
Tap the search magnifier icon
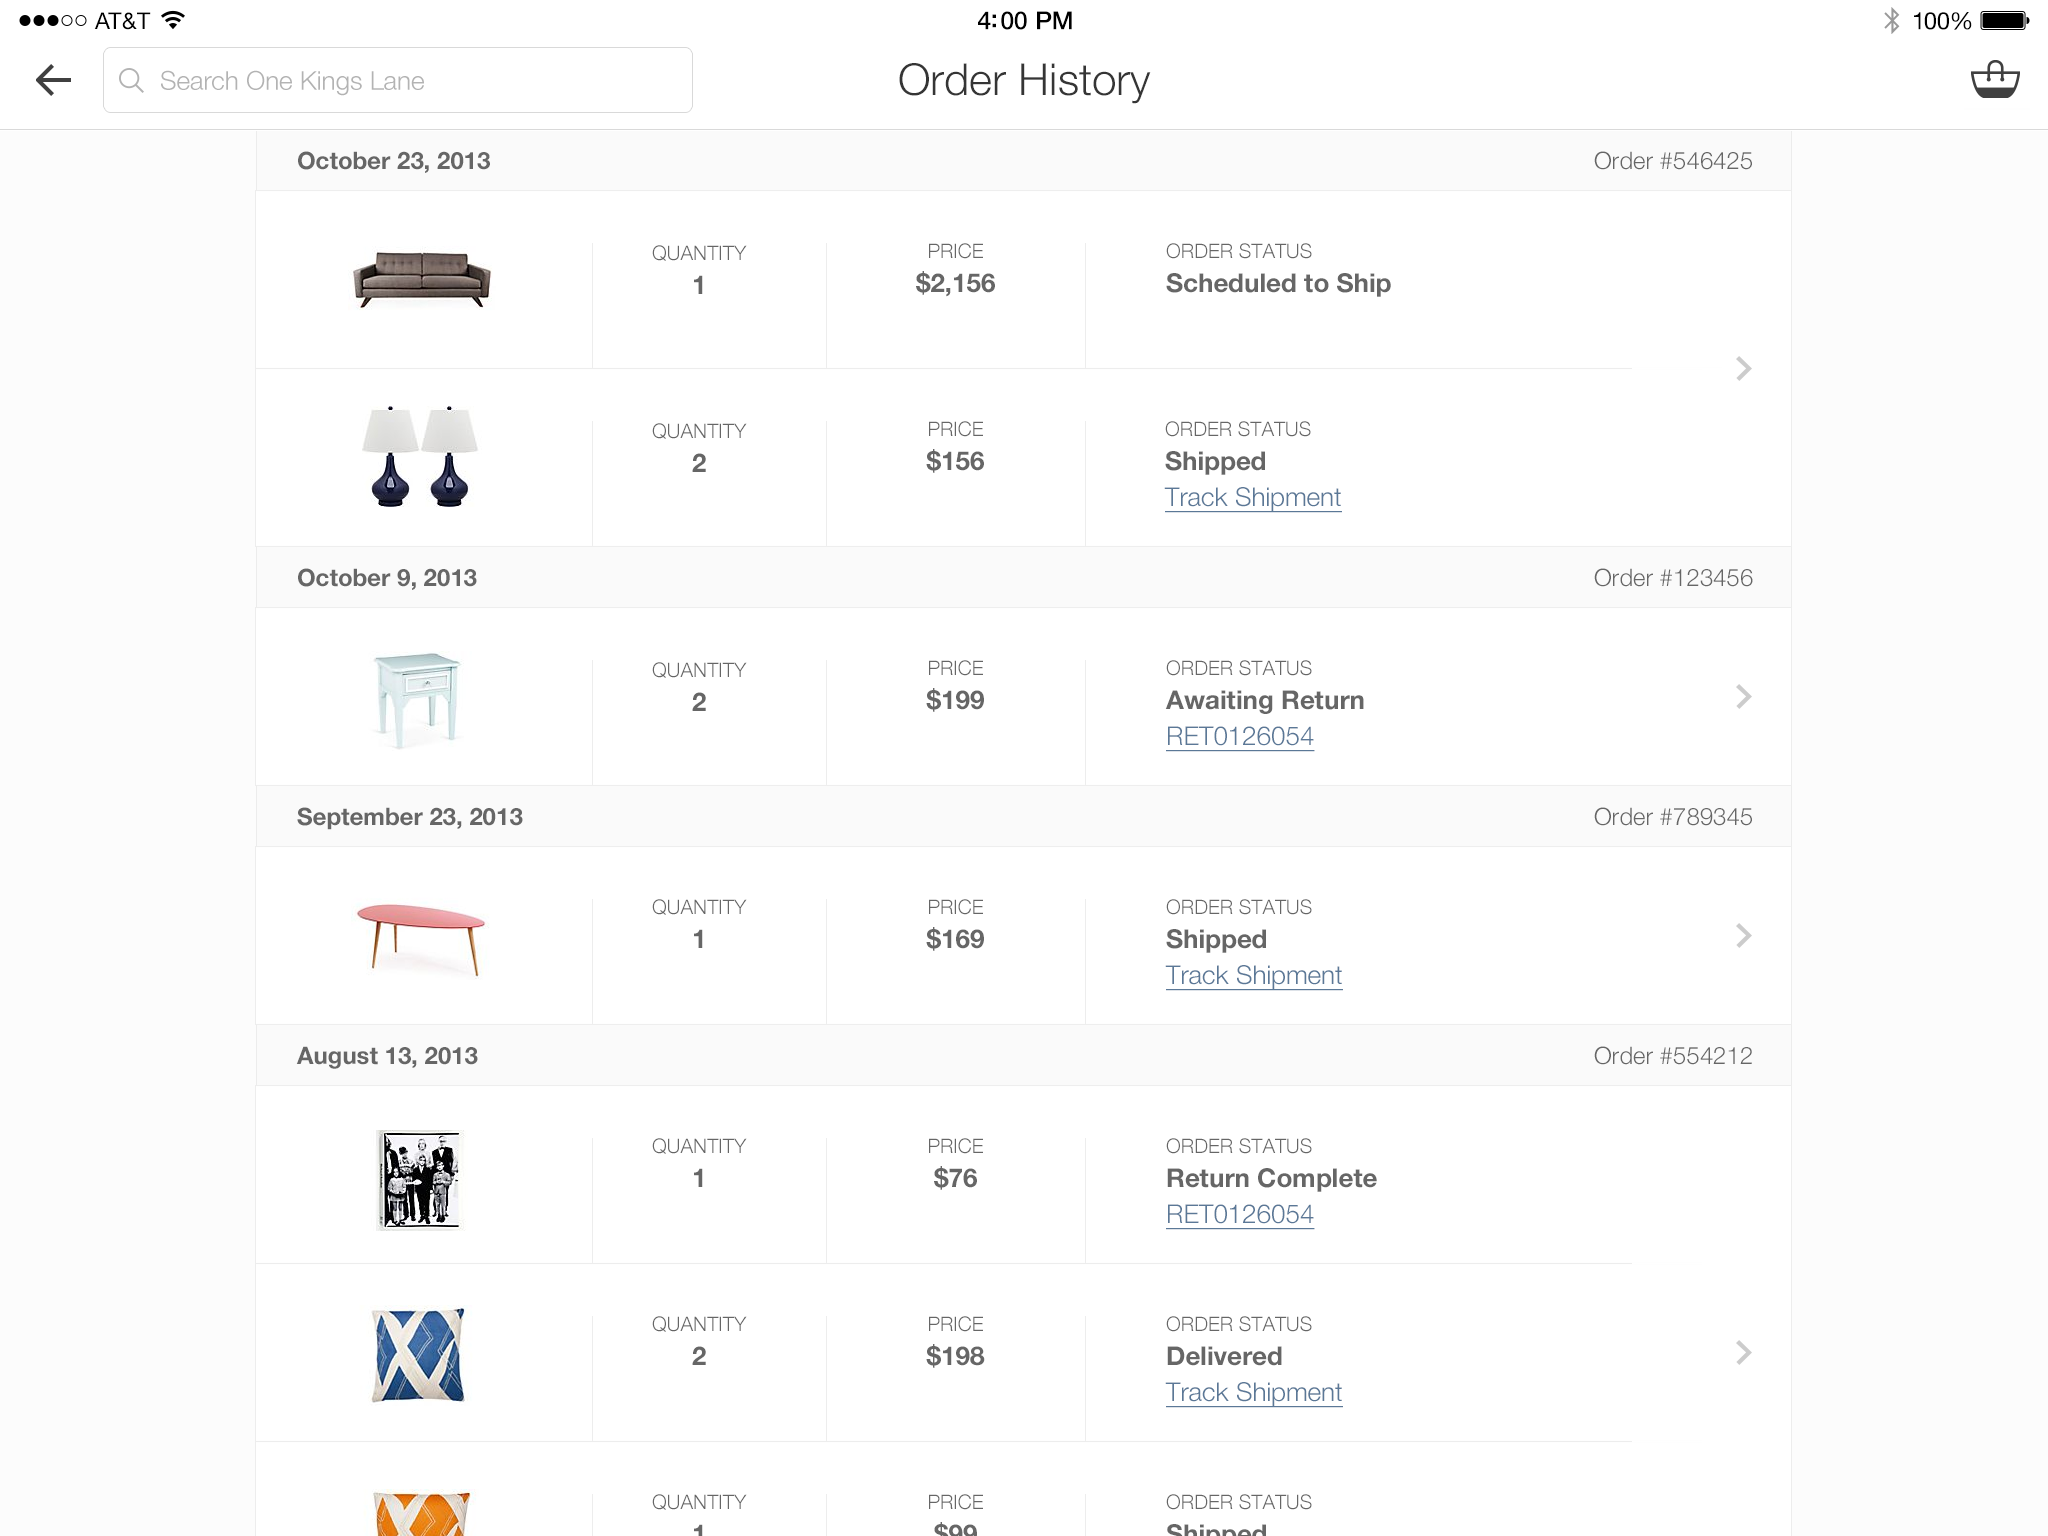131,80
